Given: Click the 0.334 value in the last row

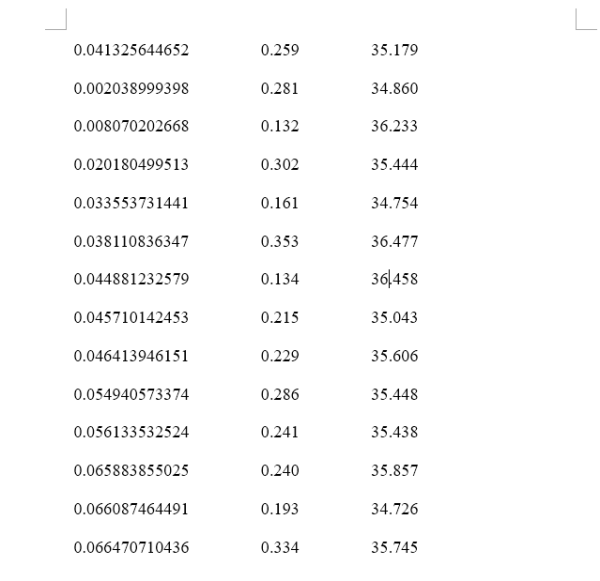Looking at the screenshot, I should click(x=279, y=545).
